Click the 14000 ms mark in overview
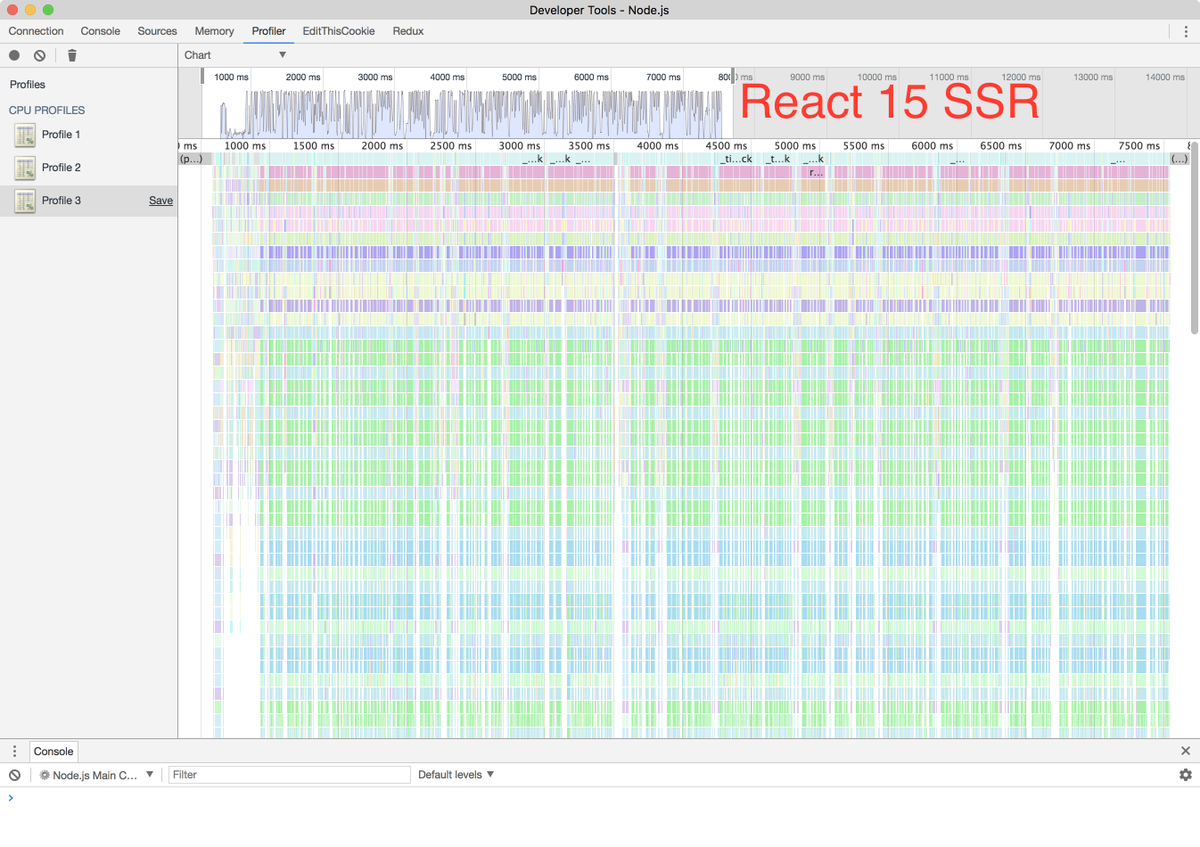Viewport: 1200px width, 847px height. pyautogui.click(x=1165, y=77)
